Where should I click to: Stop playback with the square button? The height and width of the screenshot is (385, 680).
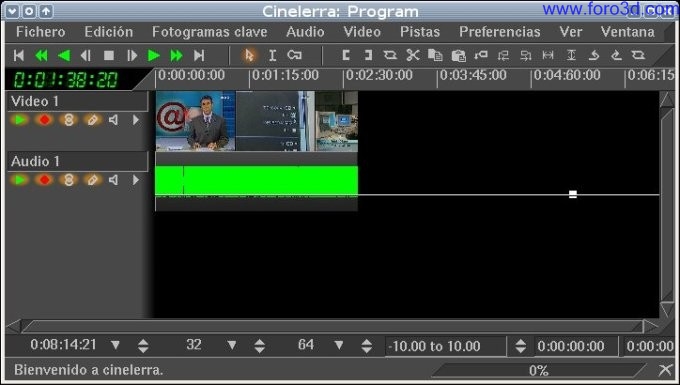point(109,55)
